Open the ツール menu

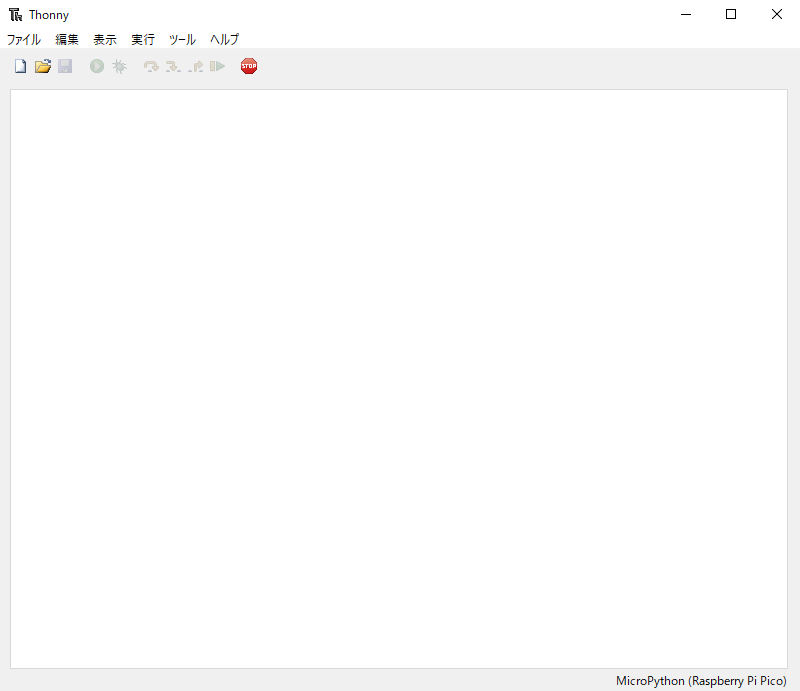pos(182,39)
